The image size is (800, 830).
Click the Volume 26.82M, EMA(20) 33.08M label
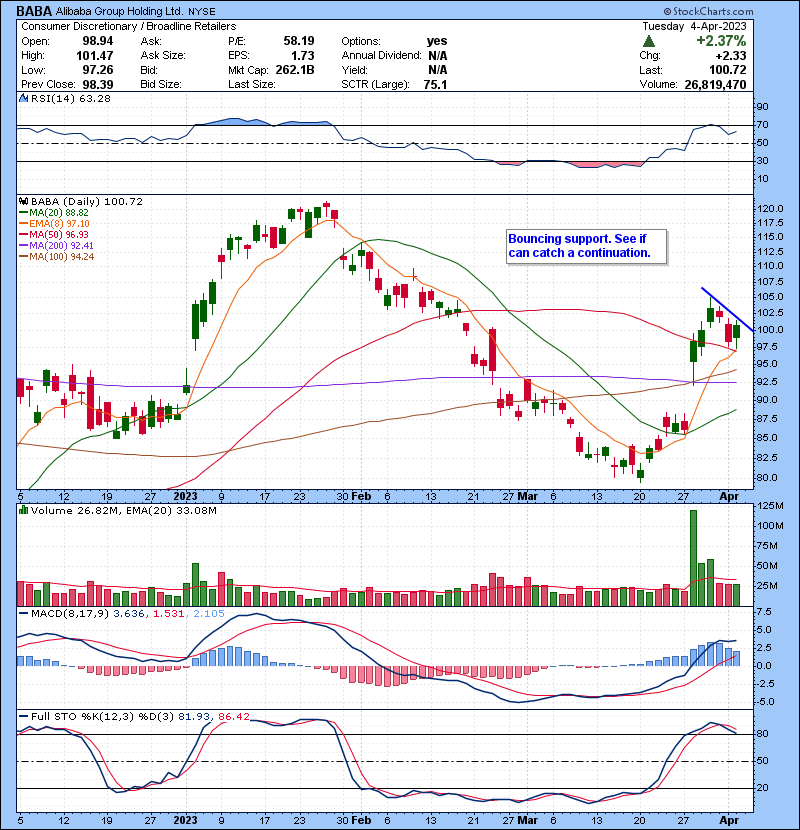click(x=124, y=510)
